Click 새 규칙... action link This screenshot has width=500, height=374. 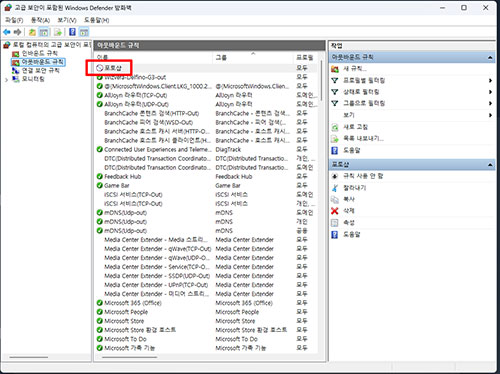point(355,69)
